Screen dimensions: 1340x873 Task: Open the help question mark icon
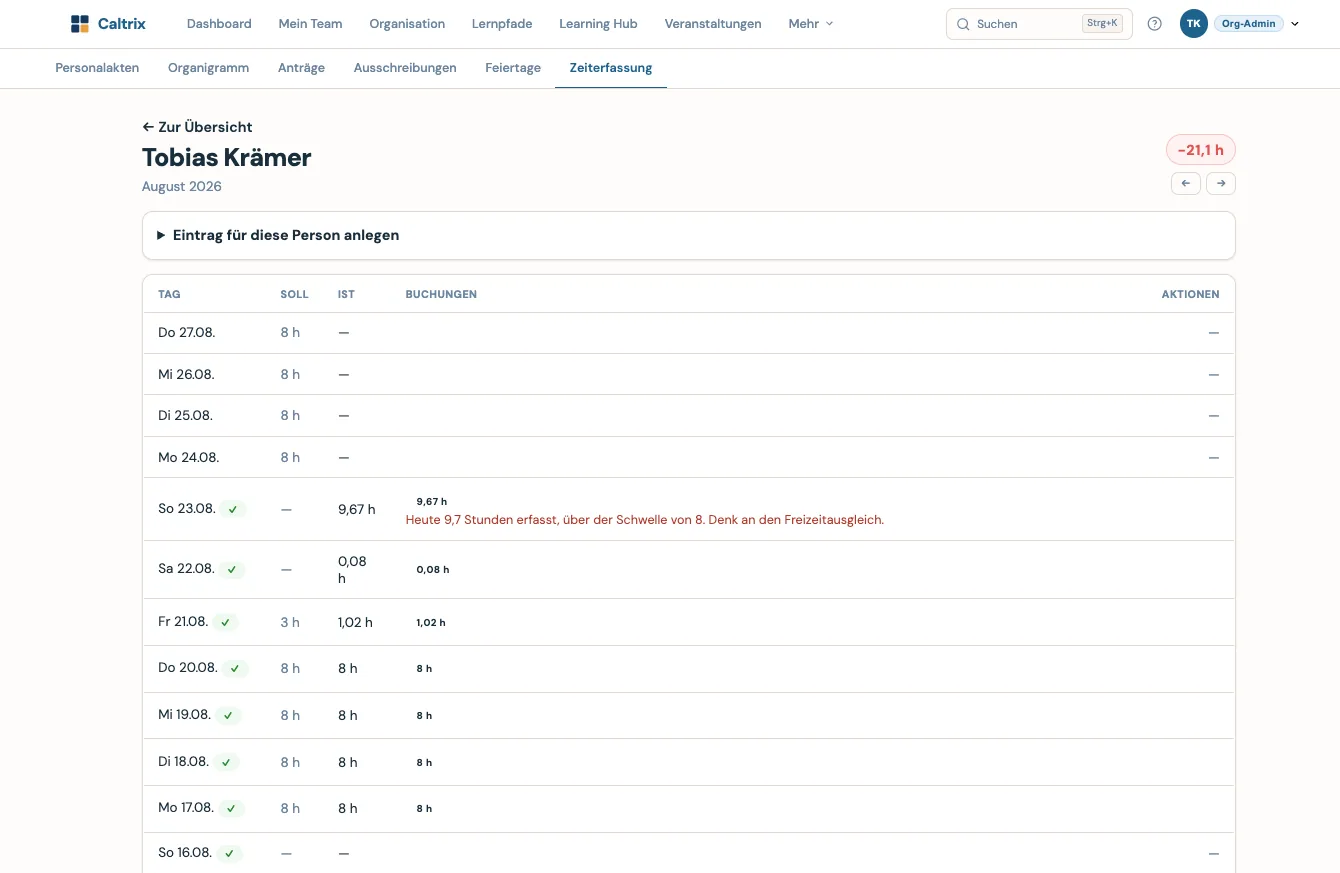1155,24
